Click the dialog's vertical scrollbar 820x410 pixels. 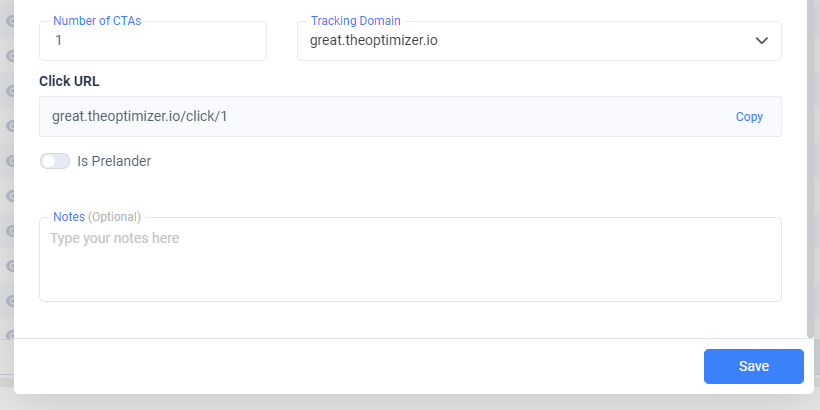pos(810,170)
